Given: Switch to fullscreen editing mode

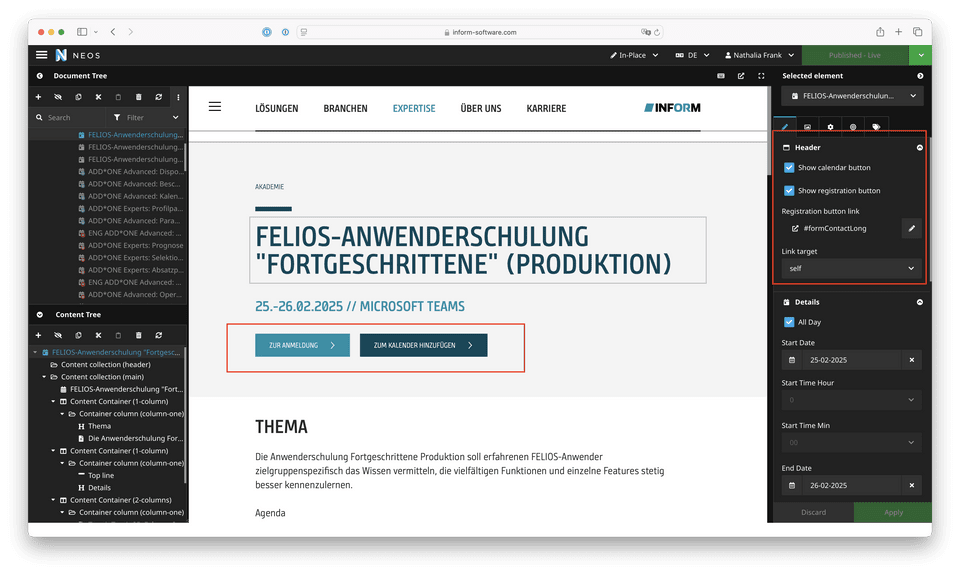Looking at the screenshot, I should point(761,76).
